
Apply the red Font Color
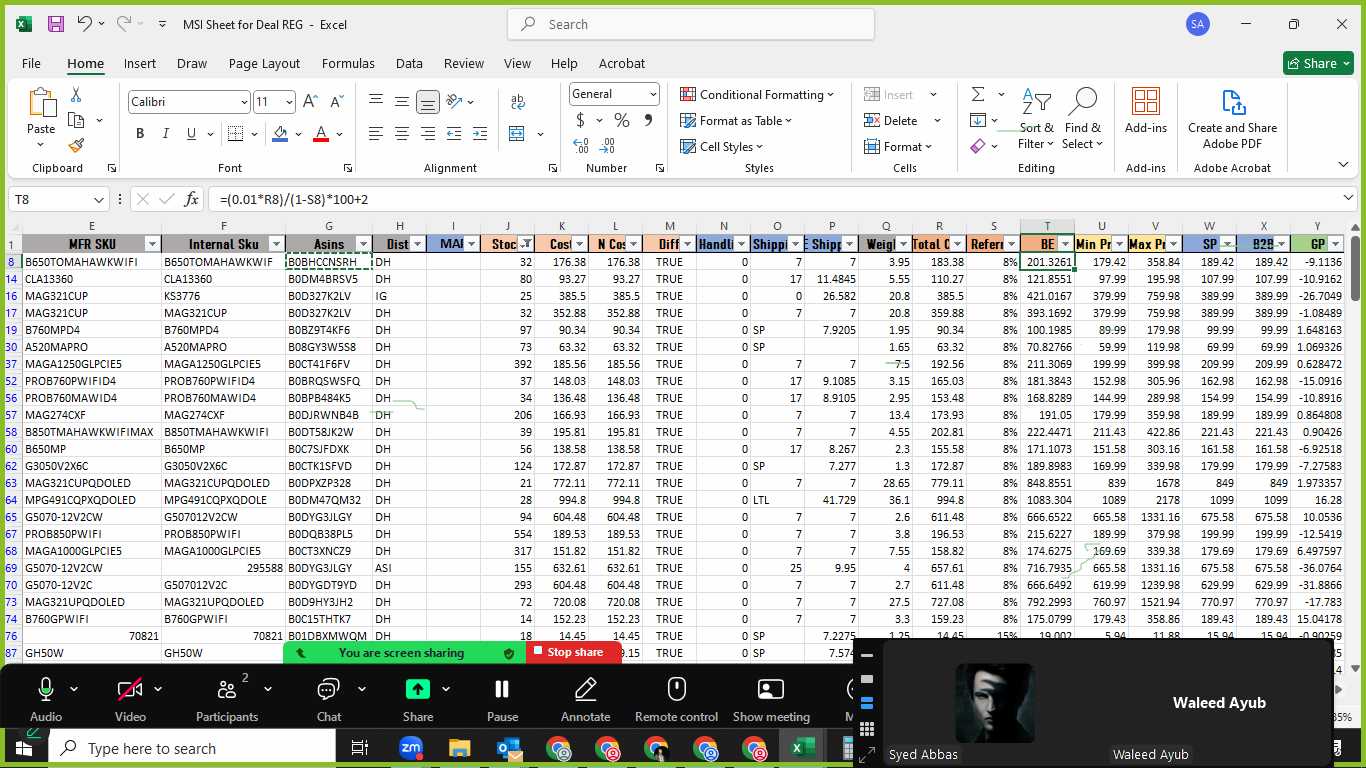(321, 134)
